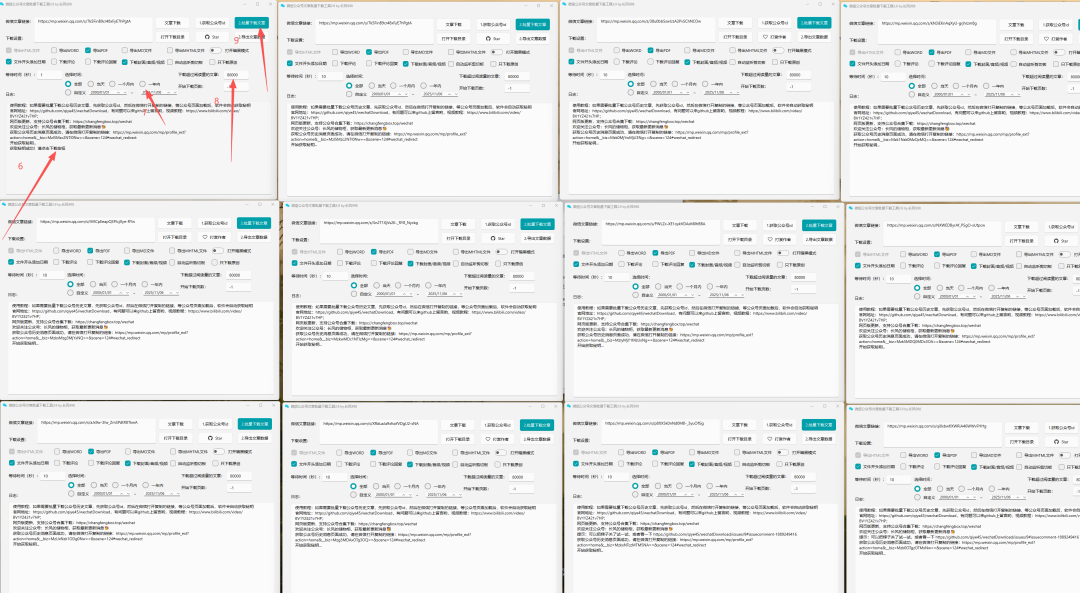This screenshot has height=593, width=1080.
Task: Click title bar app icon of middle row second window
Action: pyautogui.click(x=289, y=205)
